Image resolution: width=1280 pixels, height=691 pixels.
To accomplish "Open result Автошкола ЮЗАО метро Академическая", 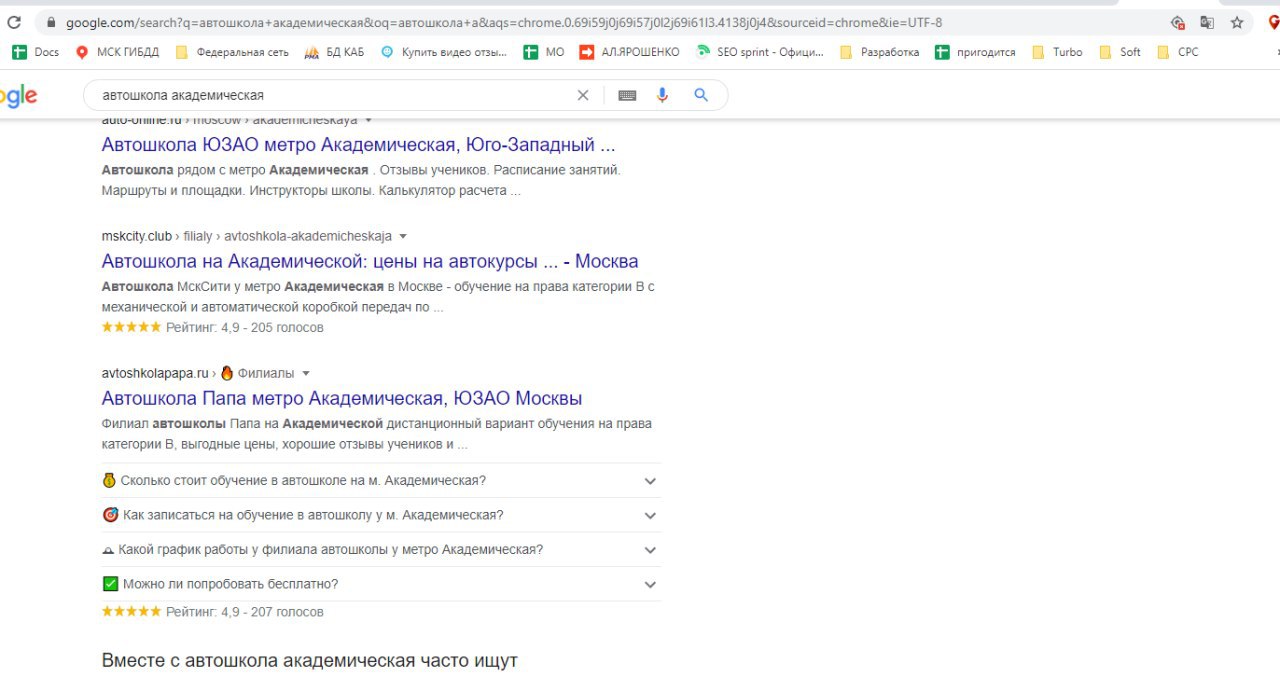I will [358, 145].
